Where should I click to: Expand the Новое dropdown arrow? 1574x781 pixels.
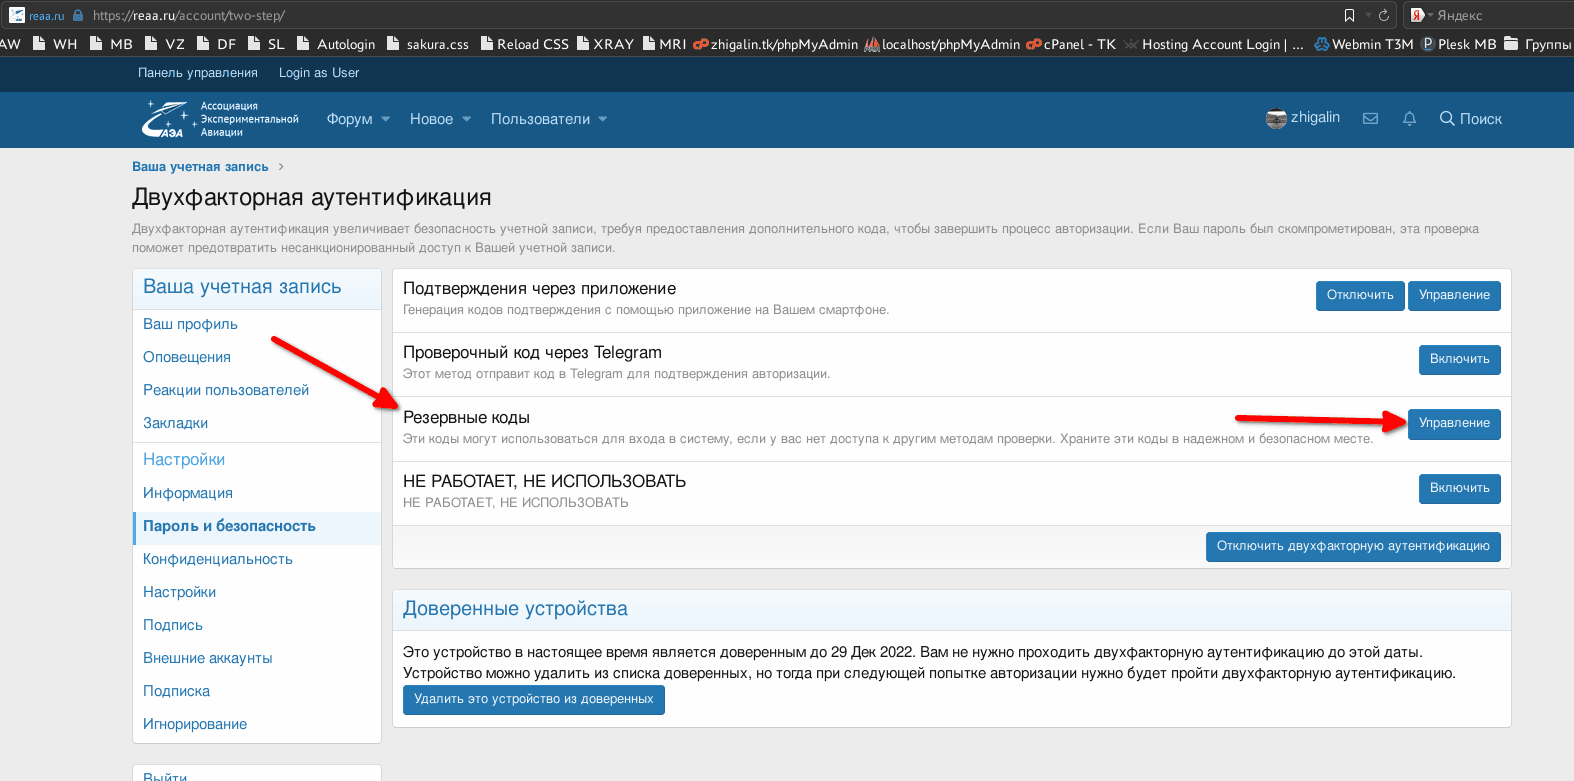[x=466, y=119]
